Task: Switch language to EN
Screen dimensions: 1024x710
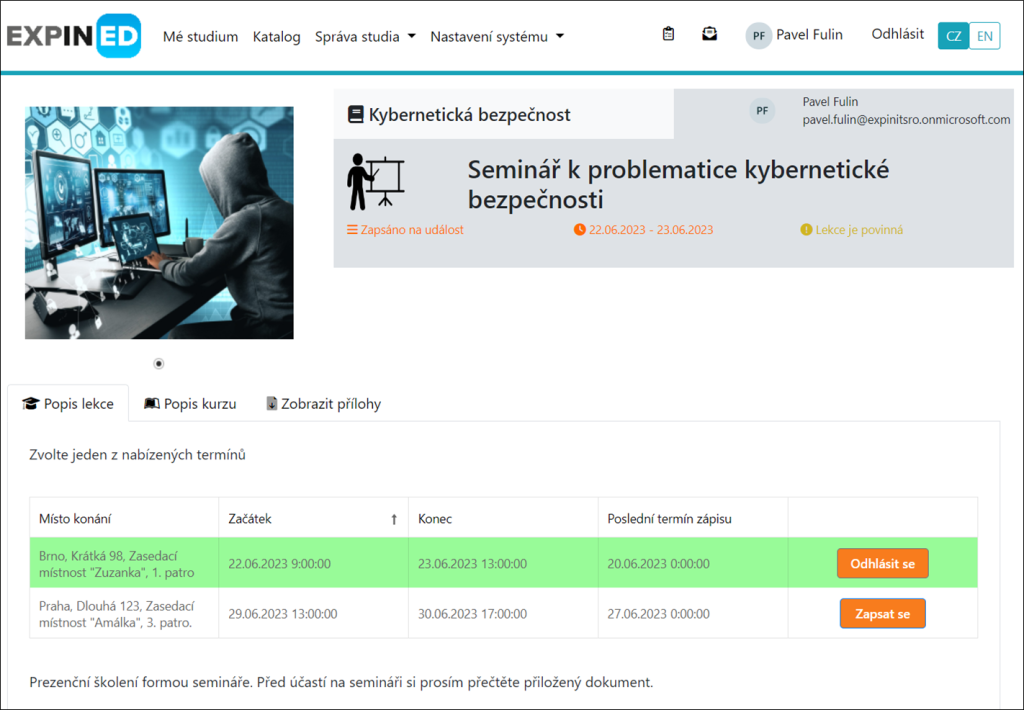Action: pos(985,36)
